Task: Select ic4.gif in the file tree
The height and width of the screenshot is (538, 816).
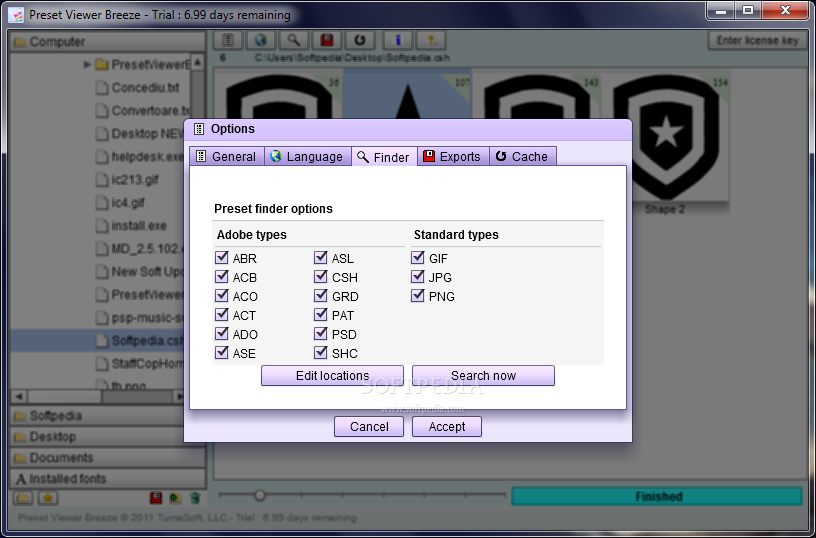Action: tap(121, 202)
